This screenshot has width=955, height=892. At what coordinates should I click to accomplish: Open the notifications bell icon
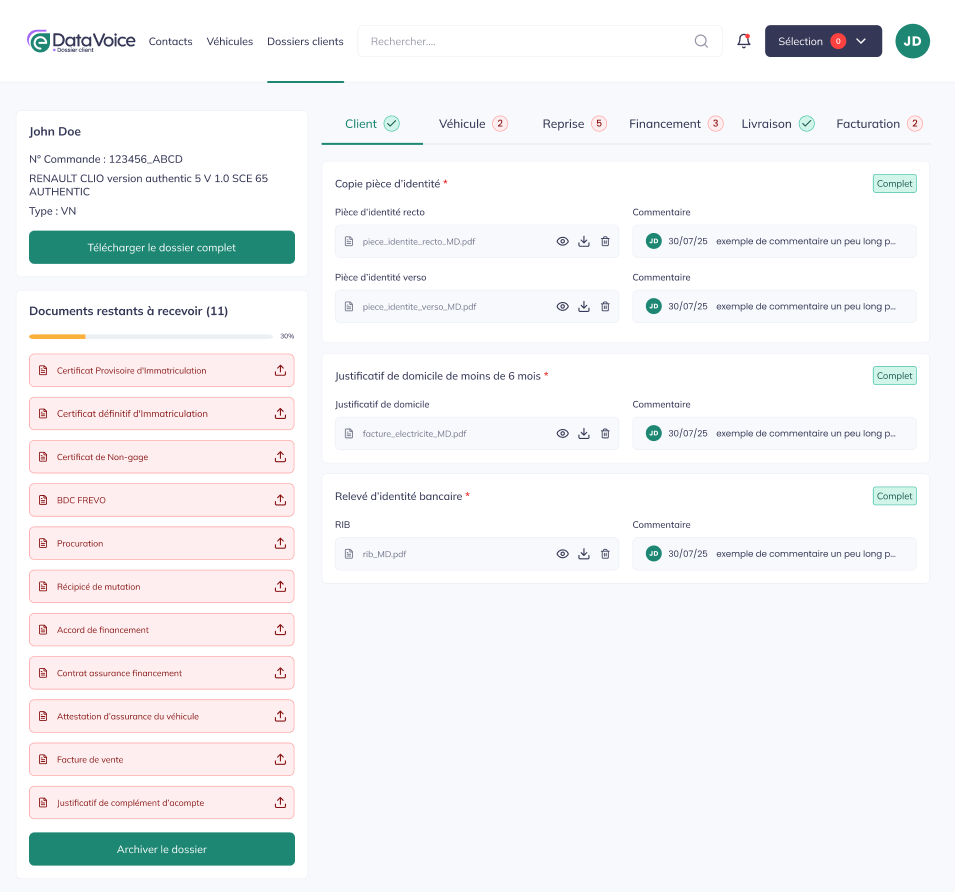743,41
